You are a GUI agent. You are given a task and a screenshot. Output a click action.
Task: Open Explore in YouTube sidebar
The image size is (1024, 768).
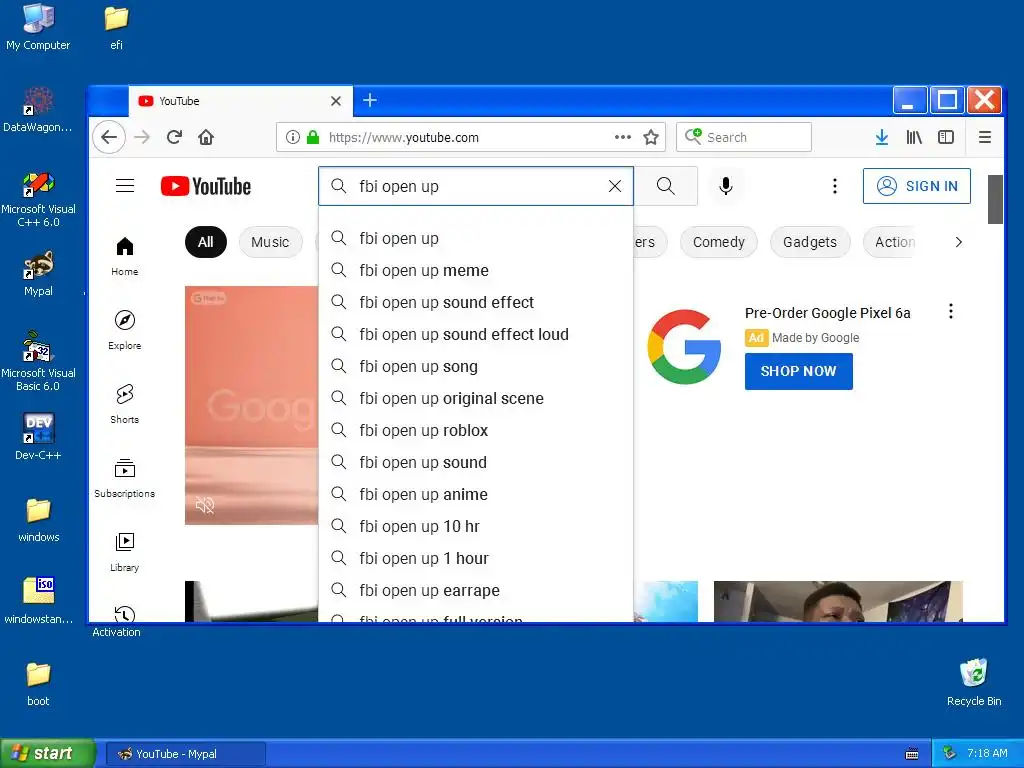tap(125, 330)
